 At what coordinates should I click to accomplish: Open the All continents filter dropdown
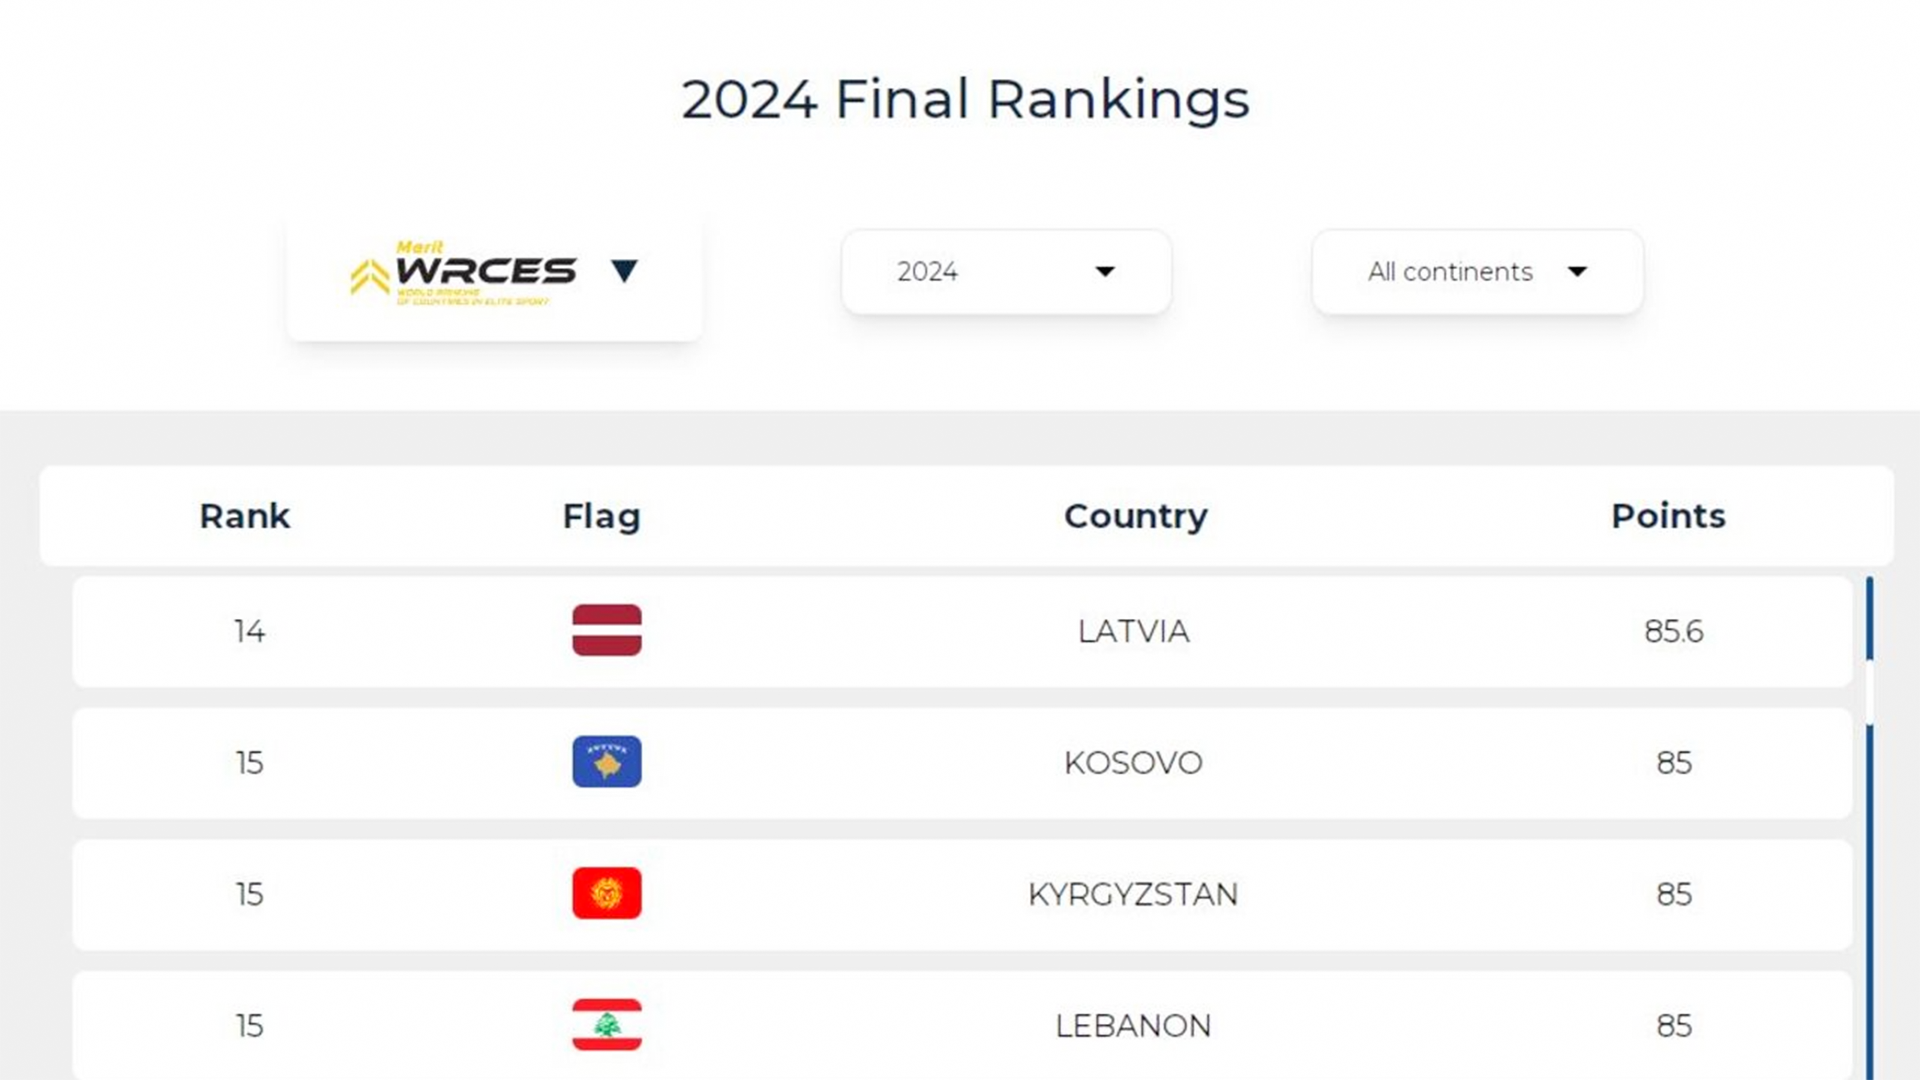pos(1476,272)
